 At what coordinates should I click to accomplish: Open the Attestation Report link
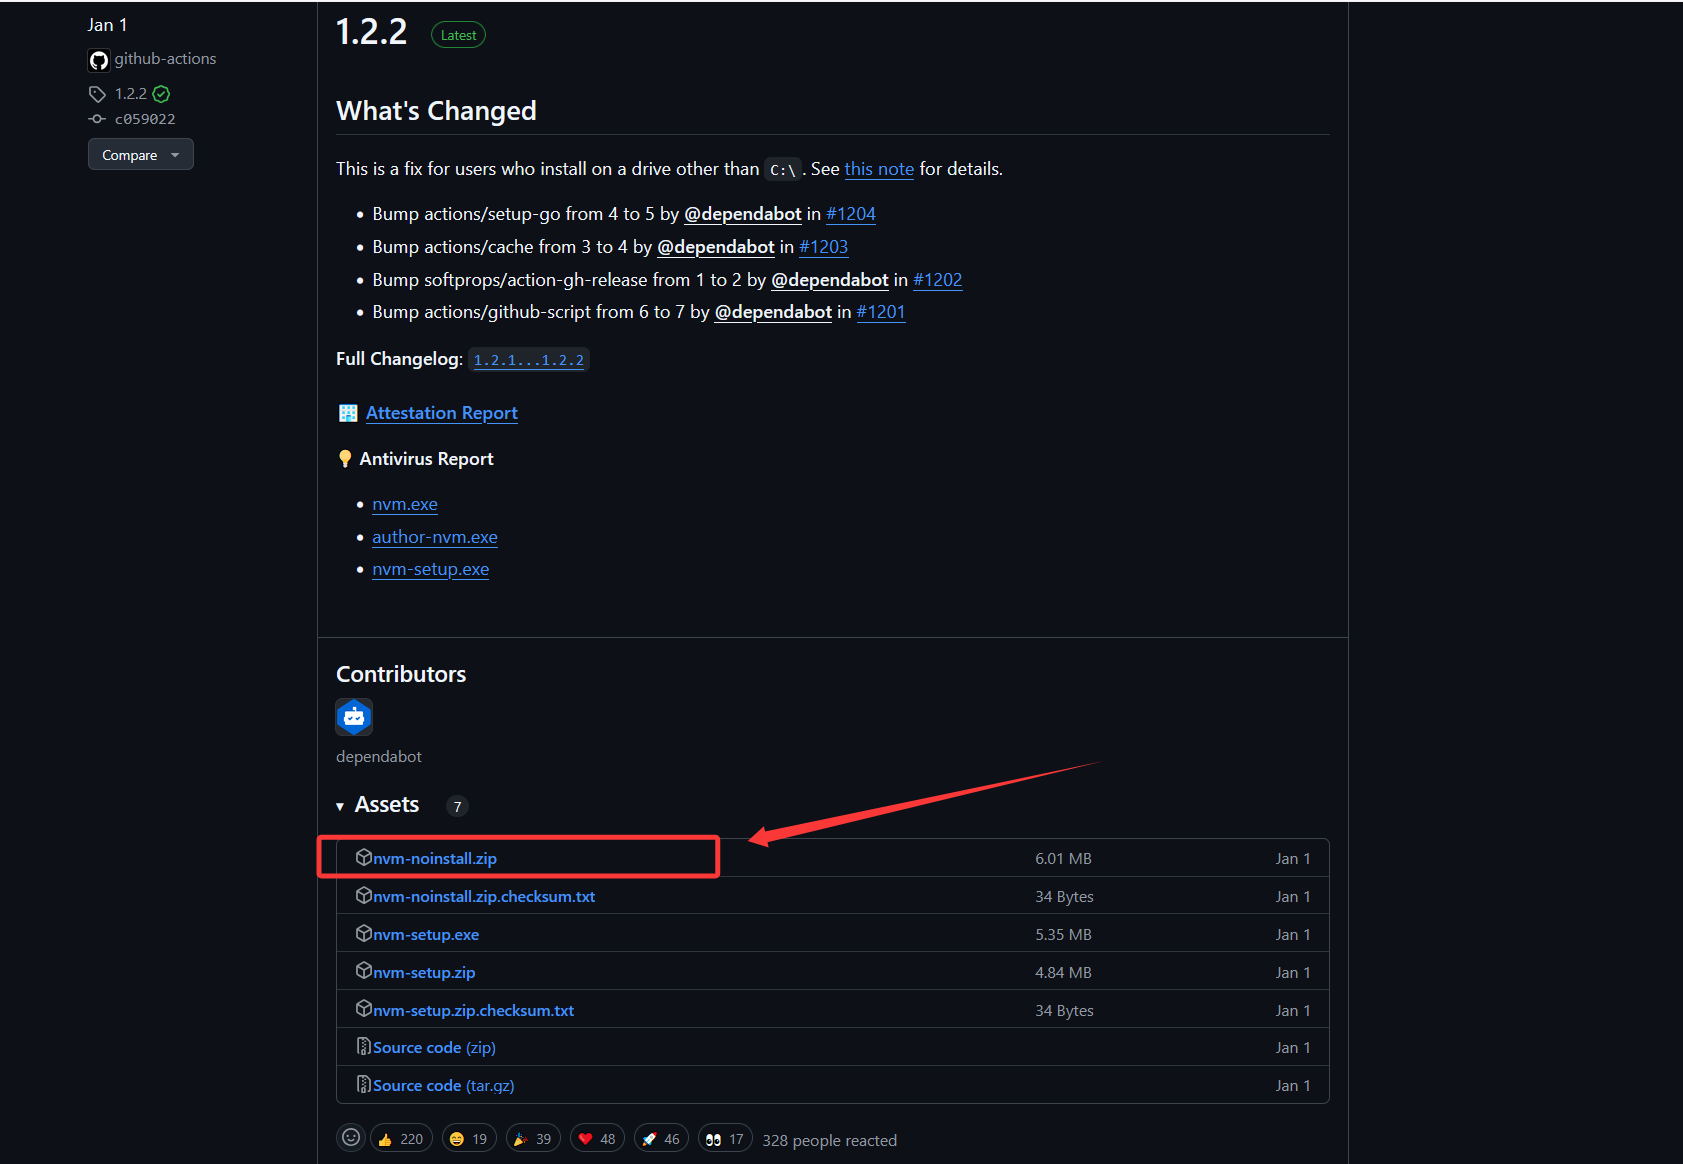point(442,413)
